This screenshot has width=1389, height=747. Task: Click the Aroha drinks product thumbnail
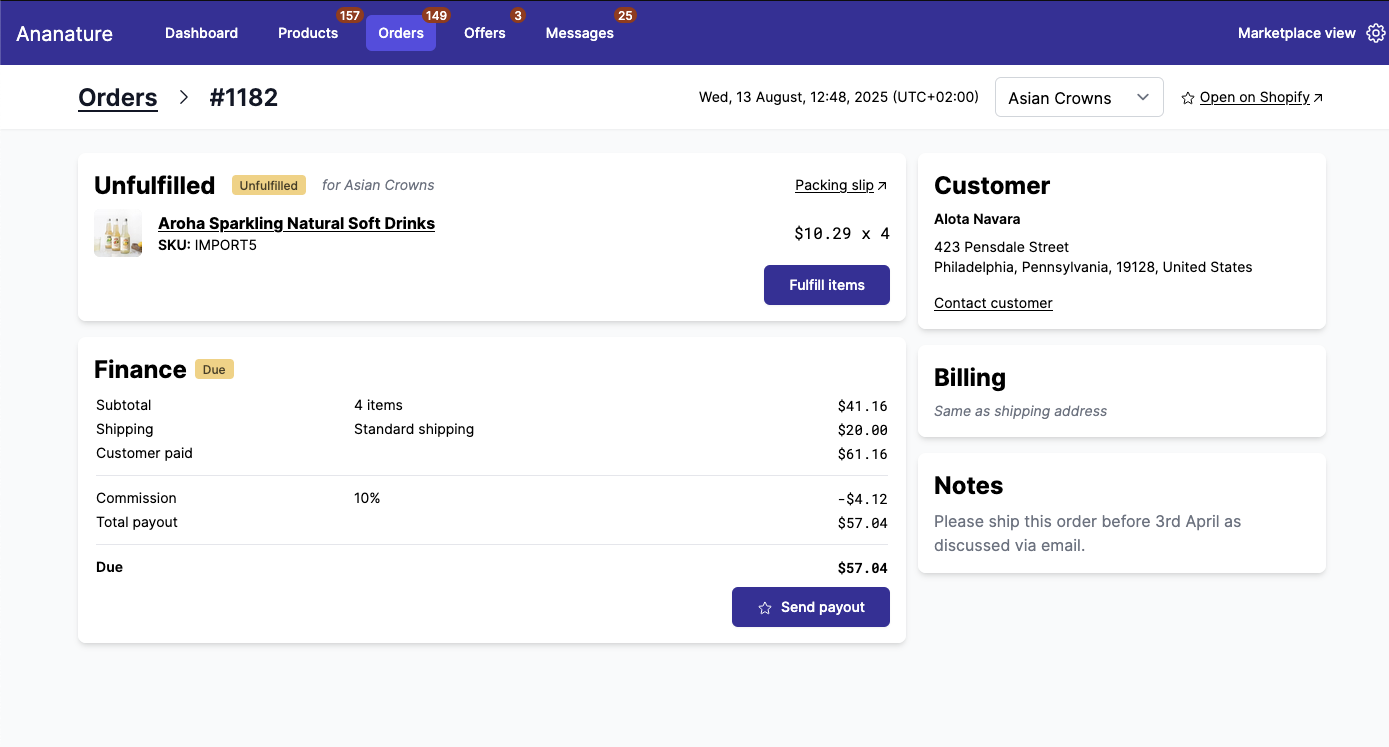coord(118,234)
